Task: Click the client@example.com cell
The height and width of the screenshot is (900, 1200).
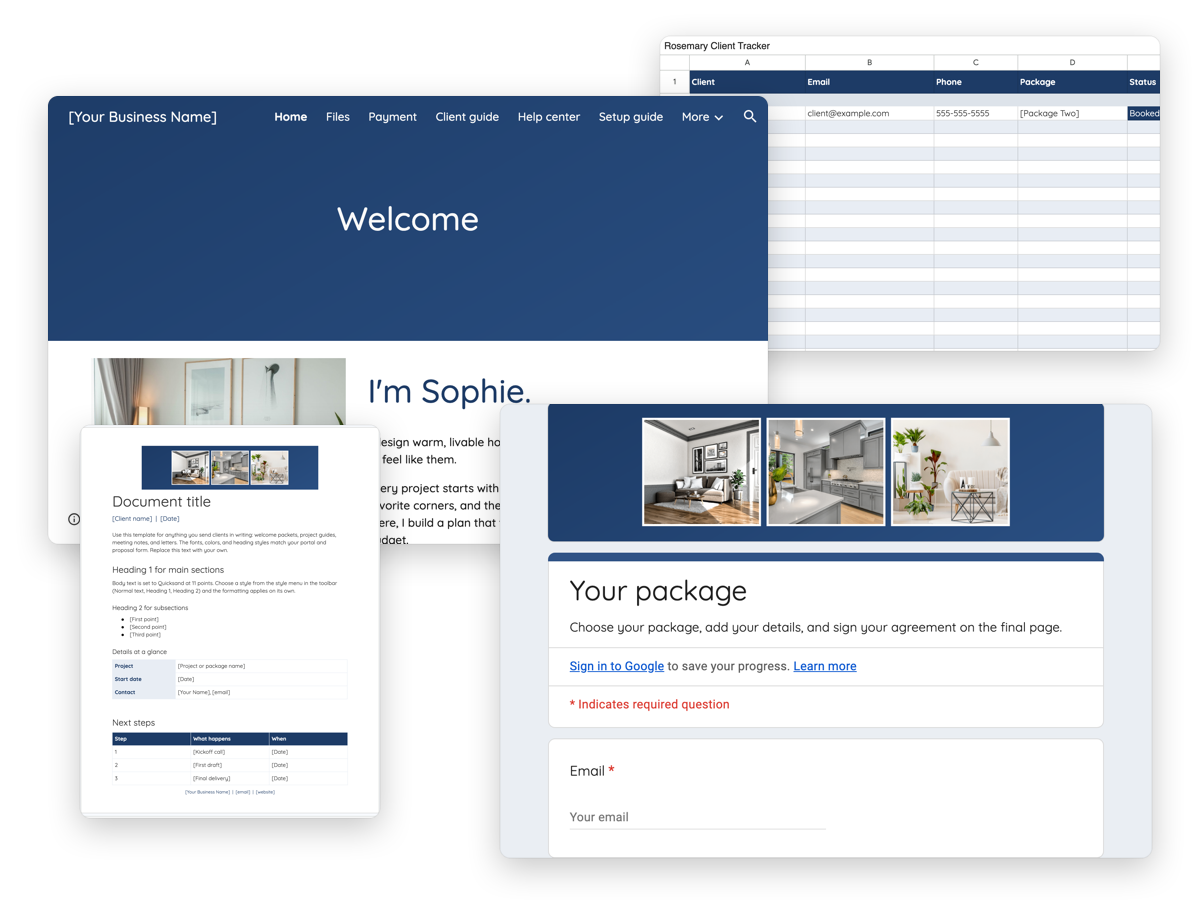Action: tap(869, 113)
